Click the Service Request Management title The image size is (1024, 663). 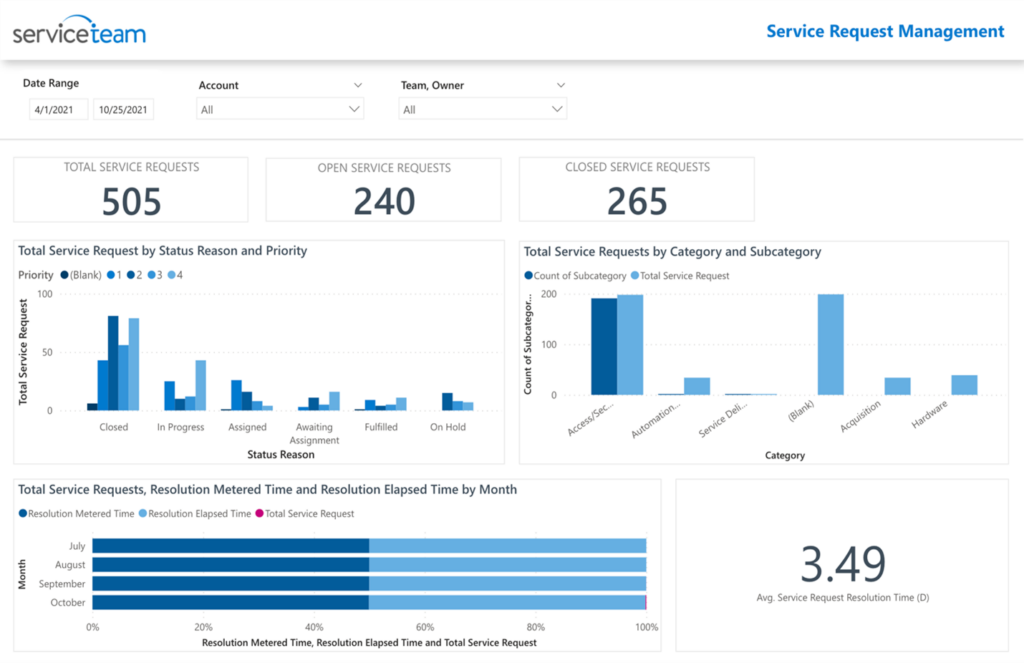click(x=885, y=31)
